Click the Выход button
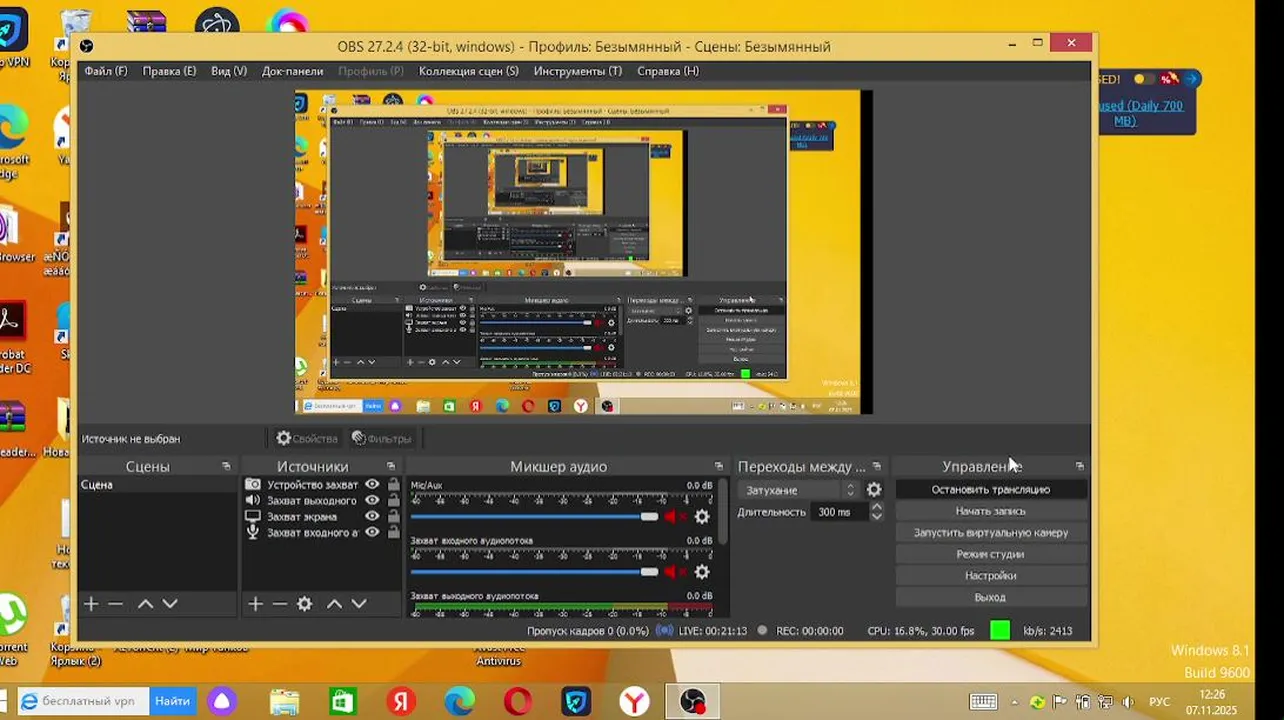 point(990,597)
